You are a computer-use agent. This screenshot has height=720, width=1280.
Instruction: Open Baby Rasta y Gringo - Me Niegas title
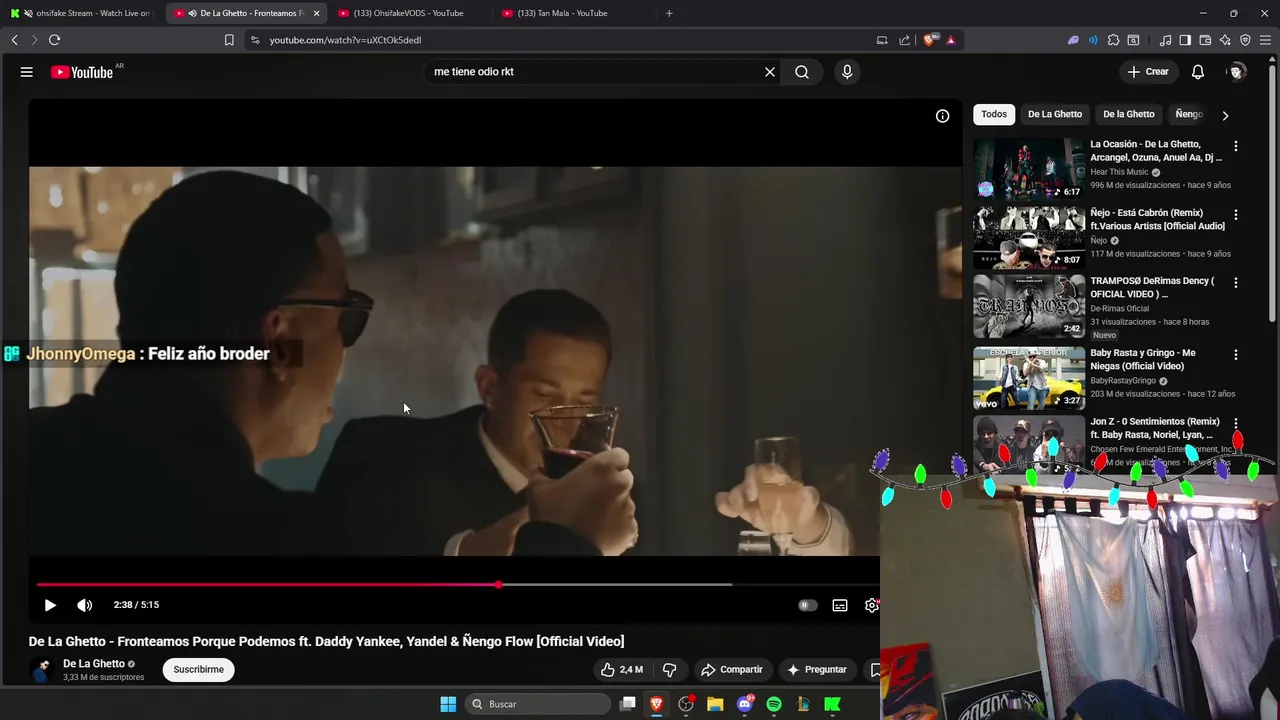[1143, 359]
